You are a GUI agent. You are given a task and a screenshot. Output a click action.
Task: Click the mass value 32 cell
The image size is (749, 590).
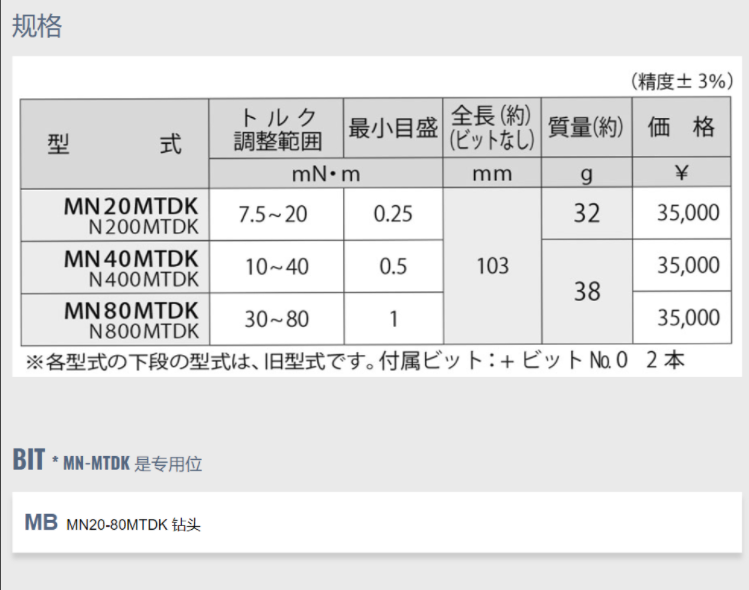[586, 213]
